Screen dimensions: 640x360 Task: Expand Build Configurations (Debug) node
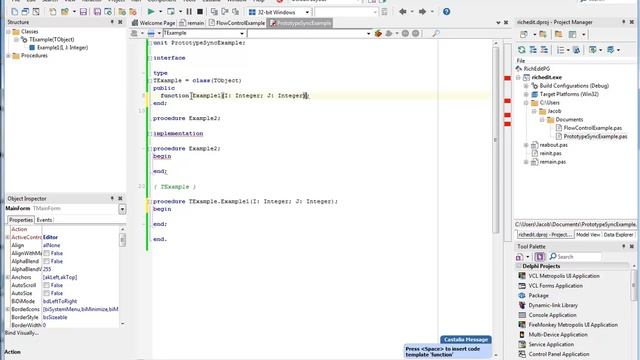(526, 86)
